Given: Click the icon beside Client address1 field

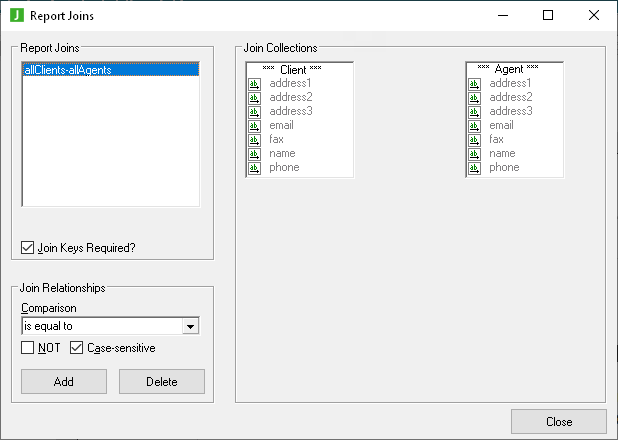Looking at the screenshot, I should coord(254,84).
